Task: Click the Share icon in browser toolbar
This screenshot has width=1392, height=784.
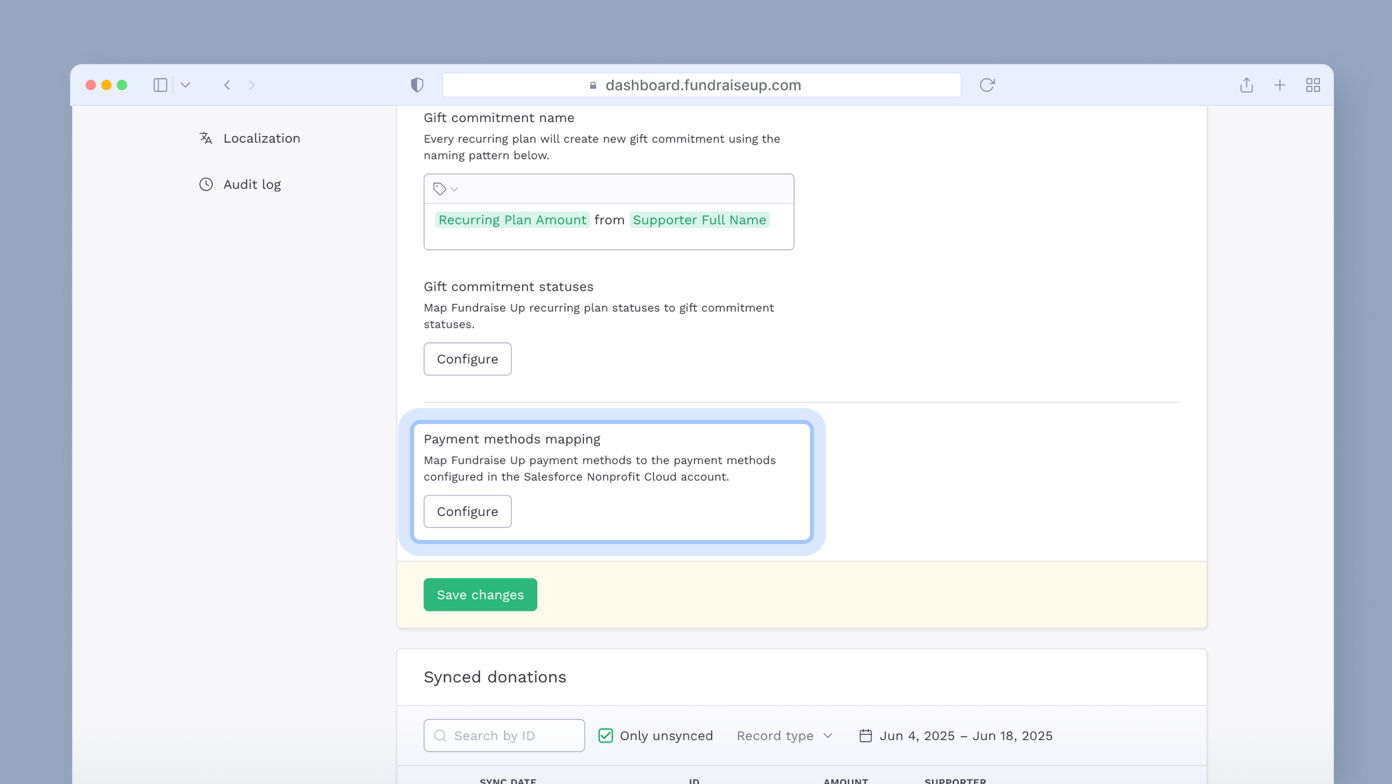Action: [1246, 85]
